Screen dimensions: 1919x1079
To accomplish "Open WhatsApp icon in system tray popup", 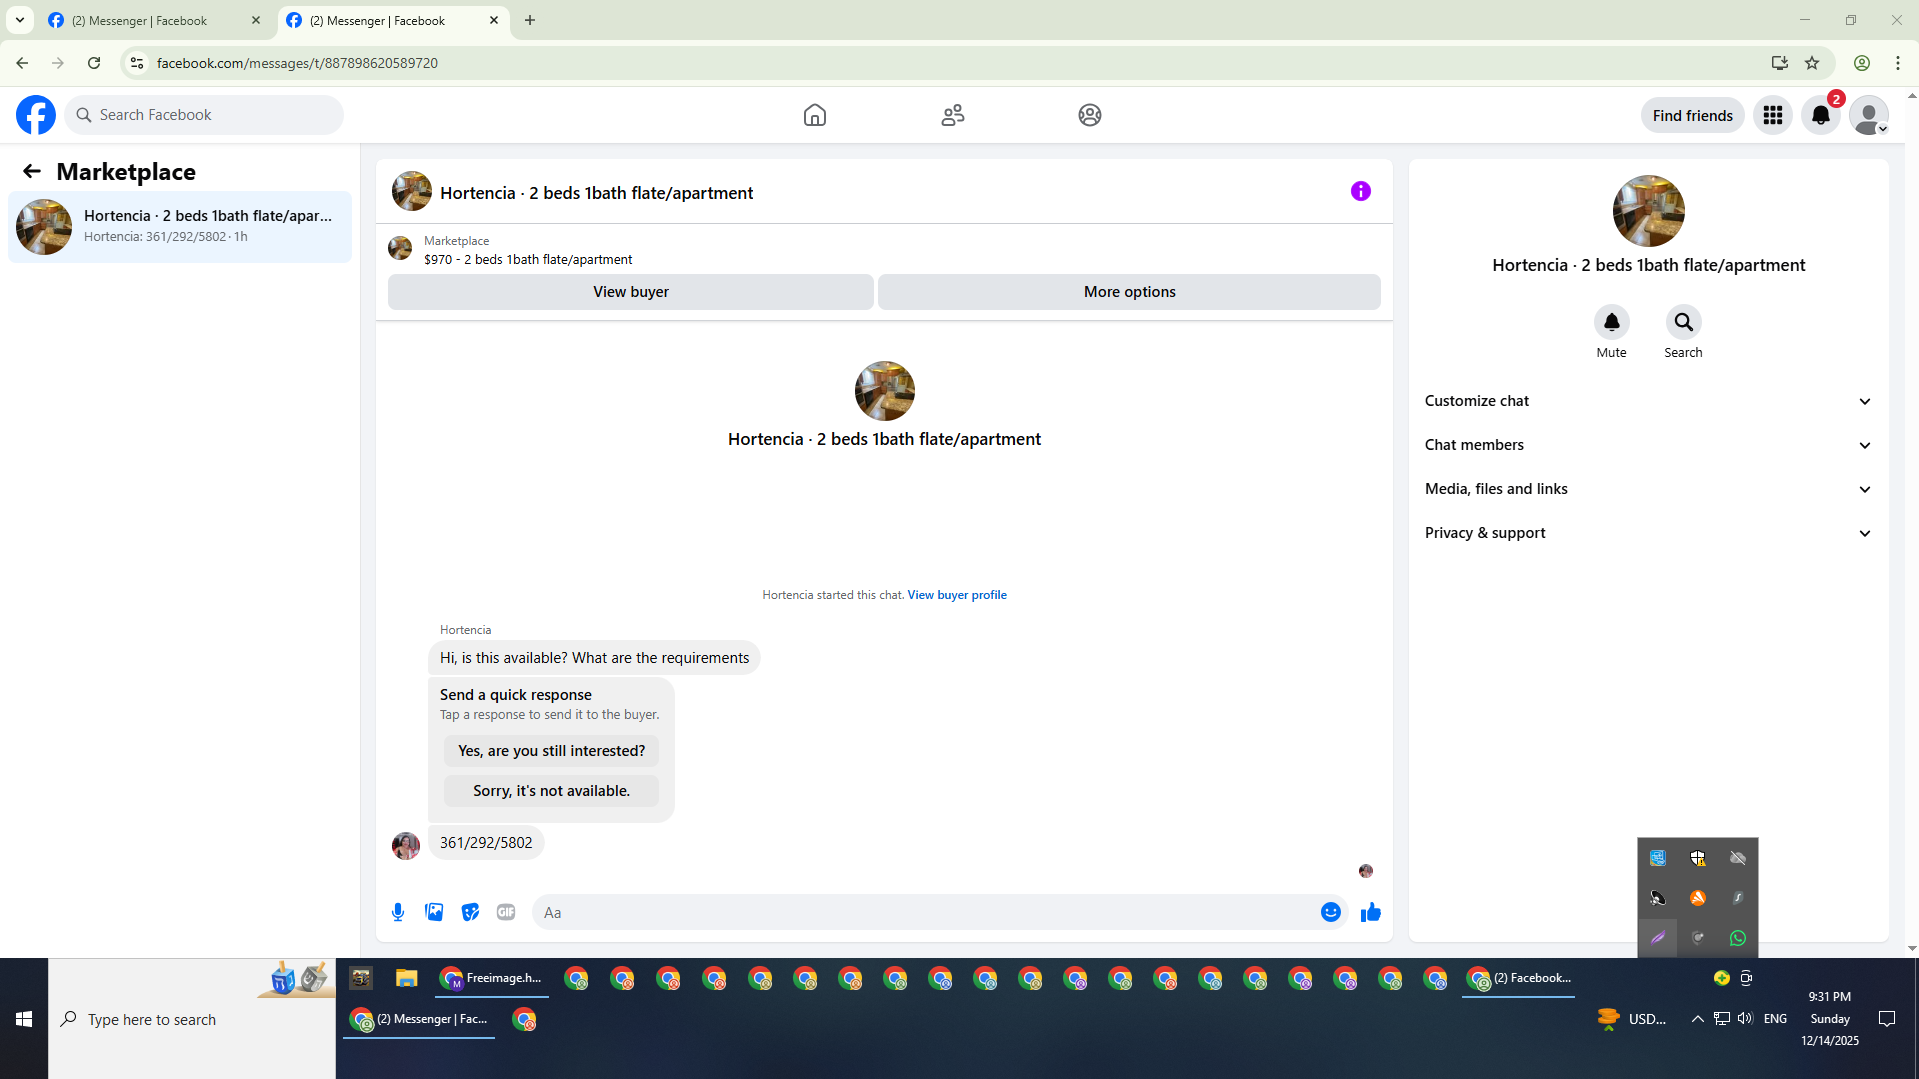I will click(1738, 938).
